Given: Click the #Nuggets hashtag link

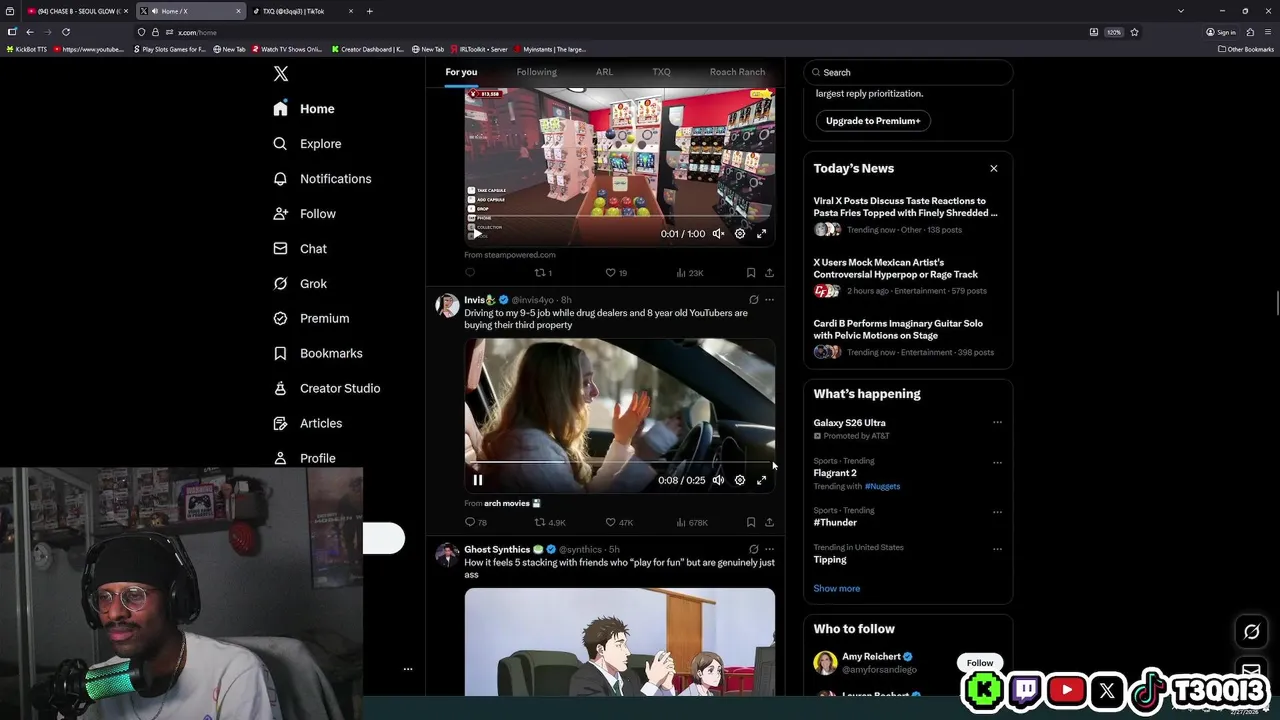Looking at the screenshot, I should (882, 486).
